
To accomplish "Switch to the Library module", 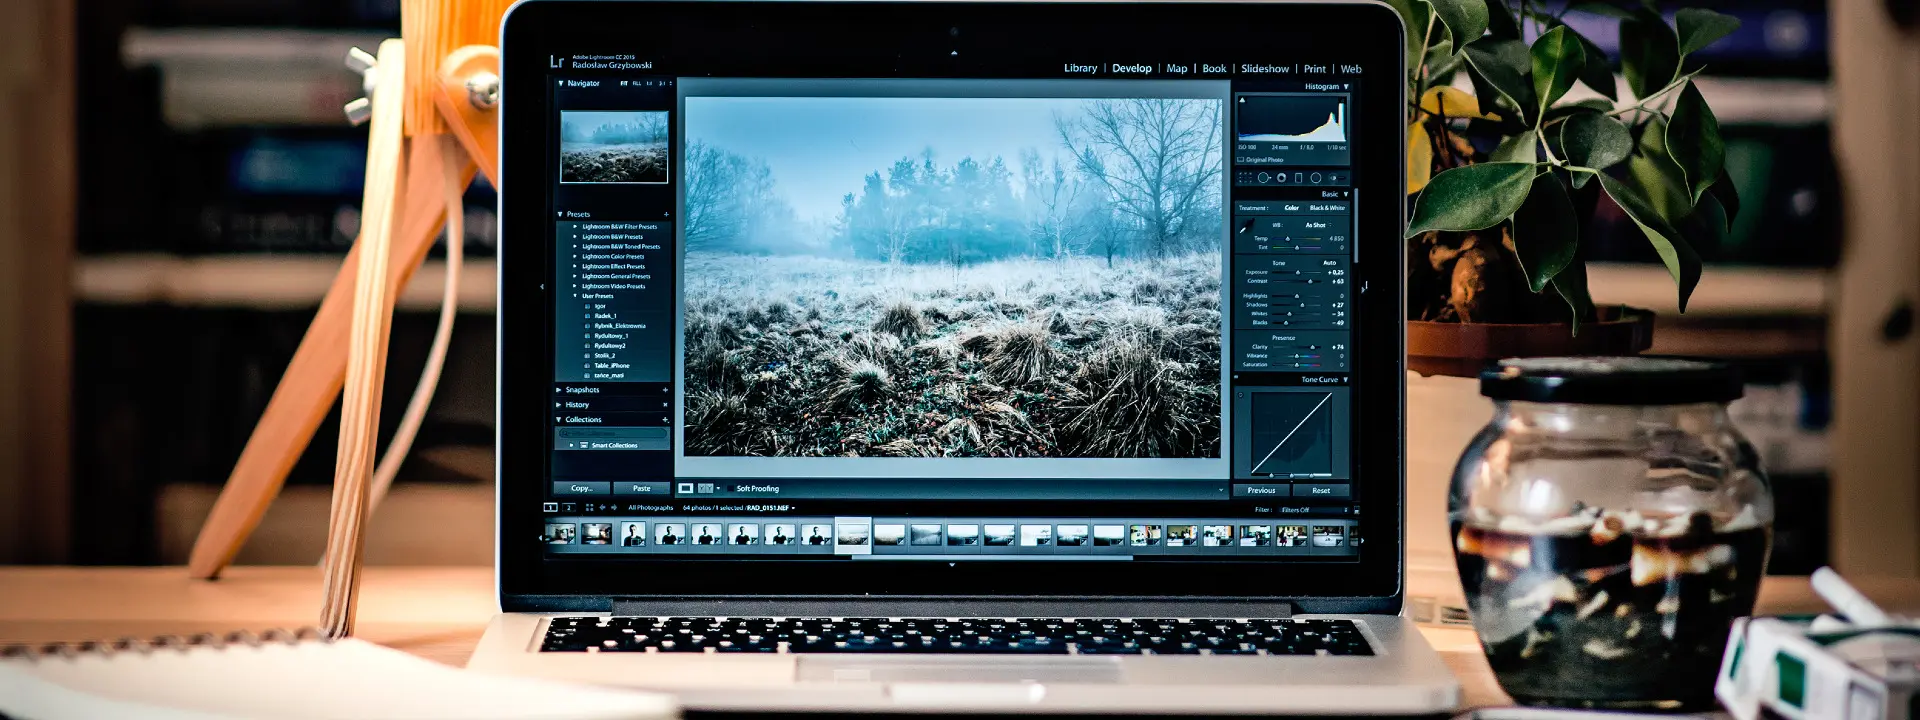I will point(1080,69).
